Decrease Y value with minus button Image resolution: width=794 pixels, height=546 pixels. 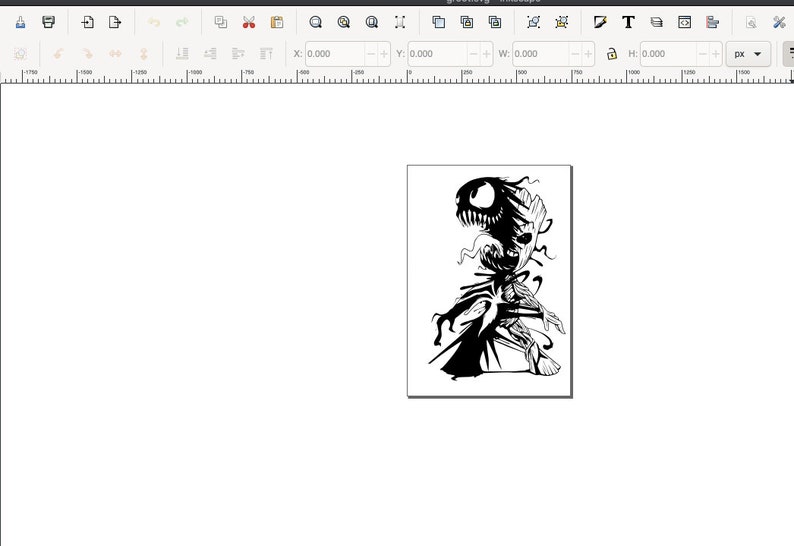[x=473, y=54]
